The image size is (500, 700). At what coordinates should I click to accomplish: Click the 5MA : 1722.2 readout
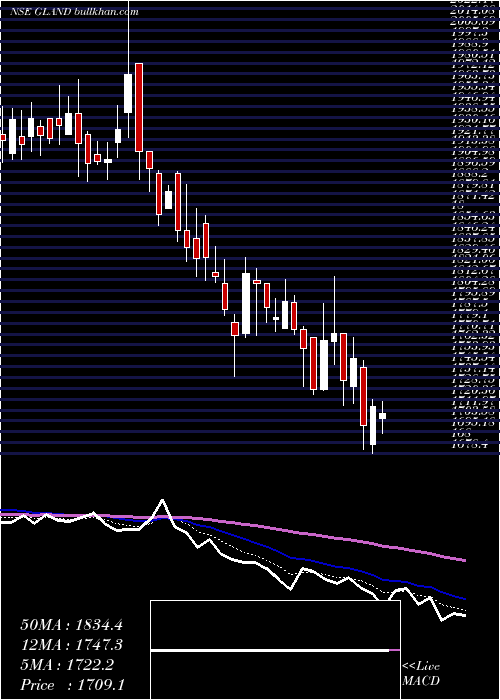click(67, 665)
